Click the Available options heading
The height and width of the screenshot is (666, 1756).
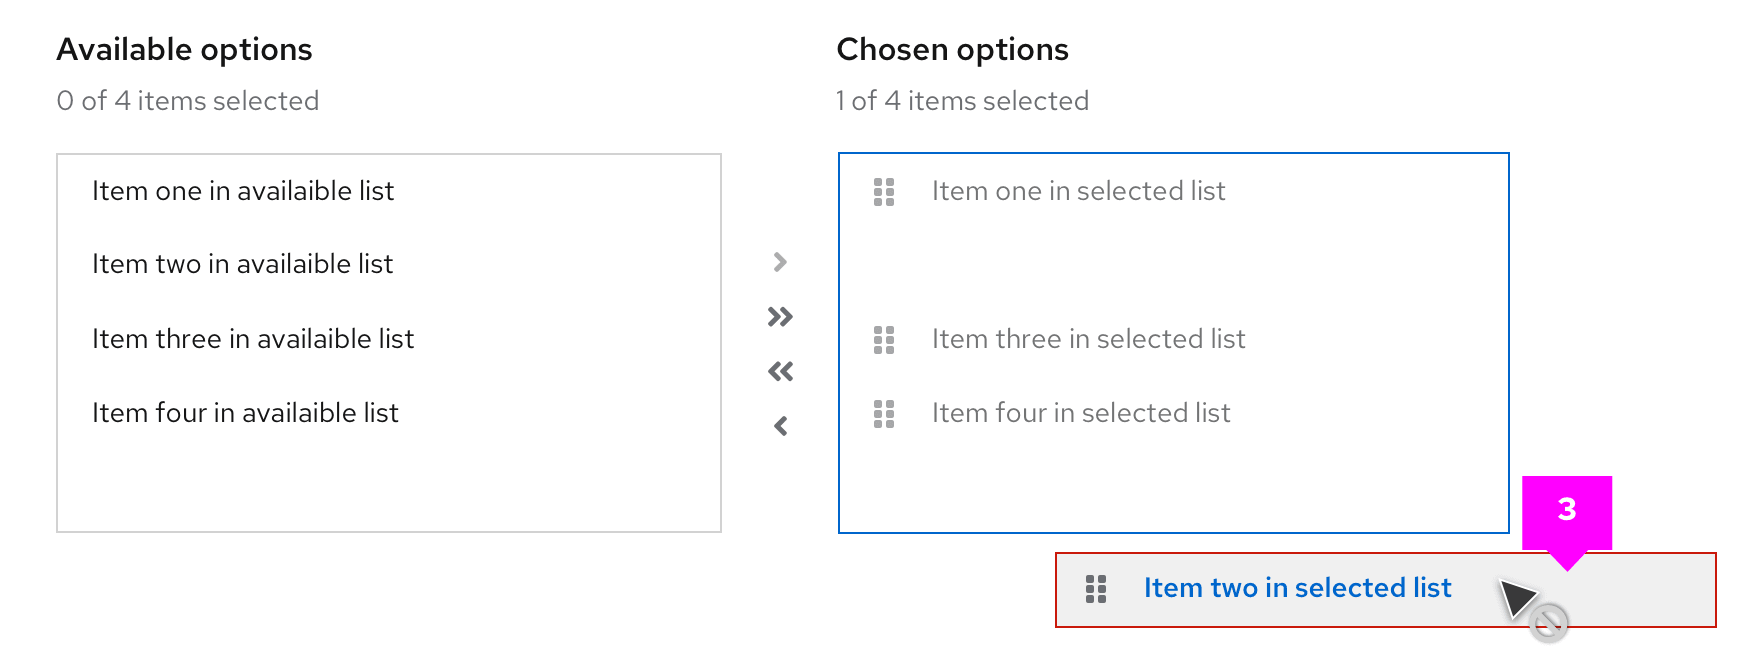coord(184,49)
